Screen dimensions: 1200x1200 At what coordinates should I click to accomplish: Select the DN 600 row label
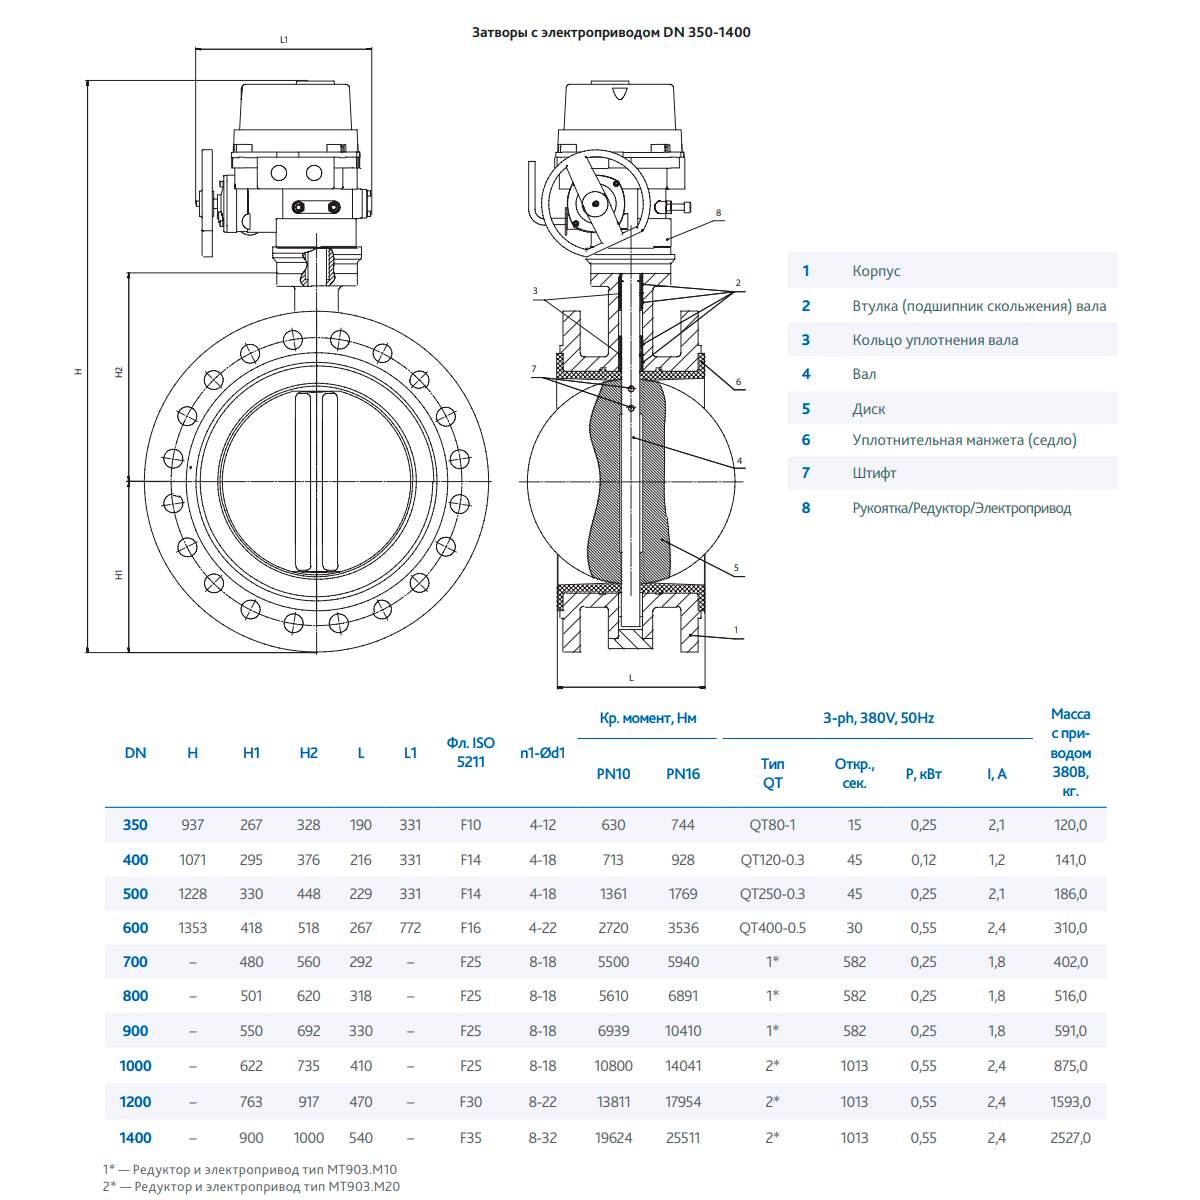click(x=135, y=928)
